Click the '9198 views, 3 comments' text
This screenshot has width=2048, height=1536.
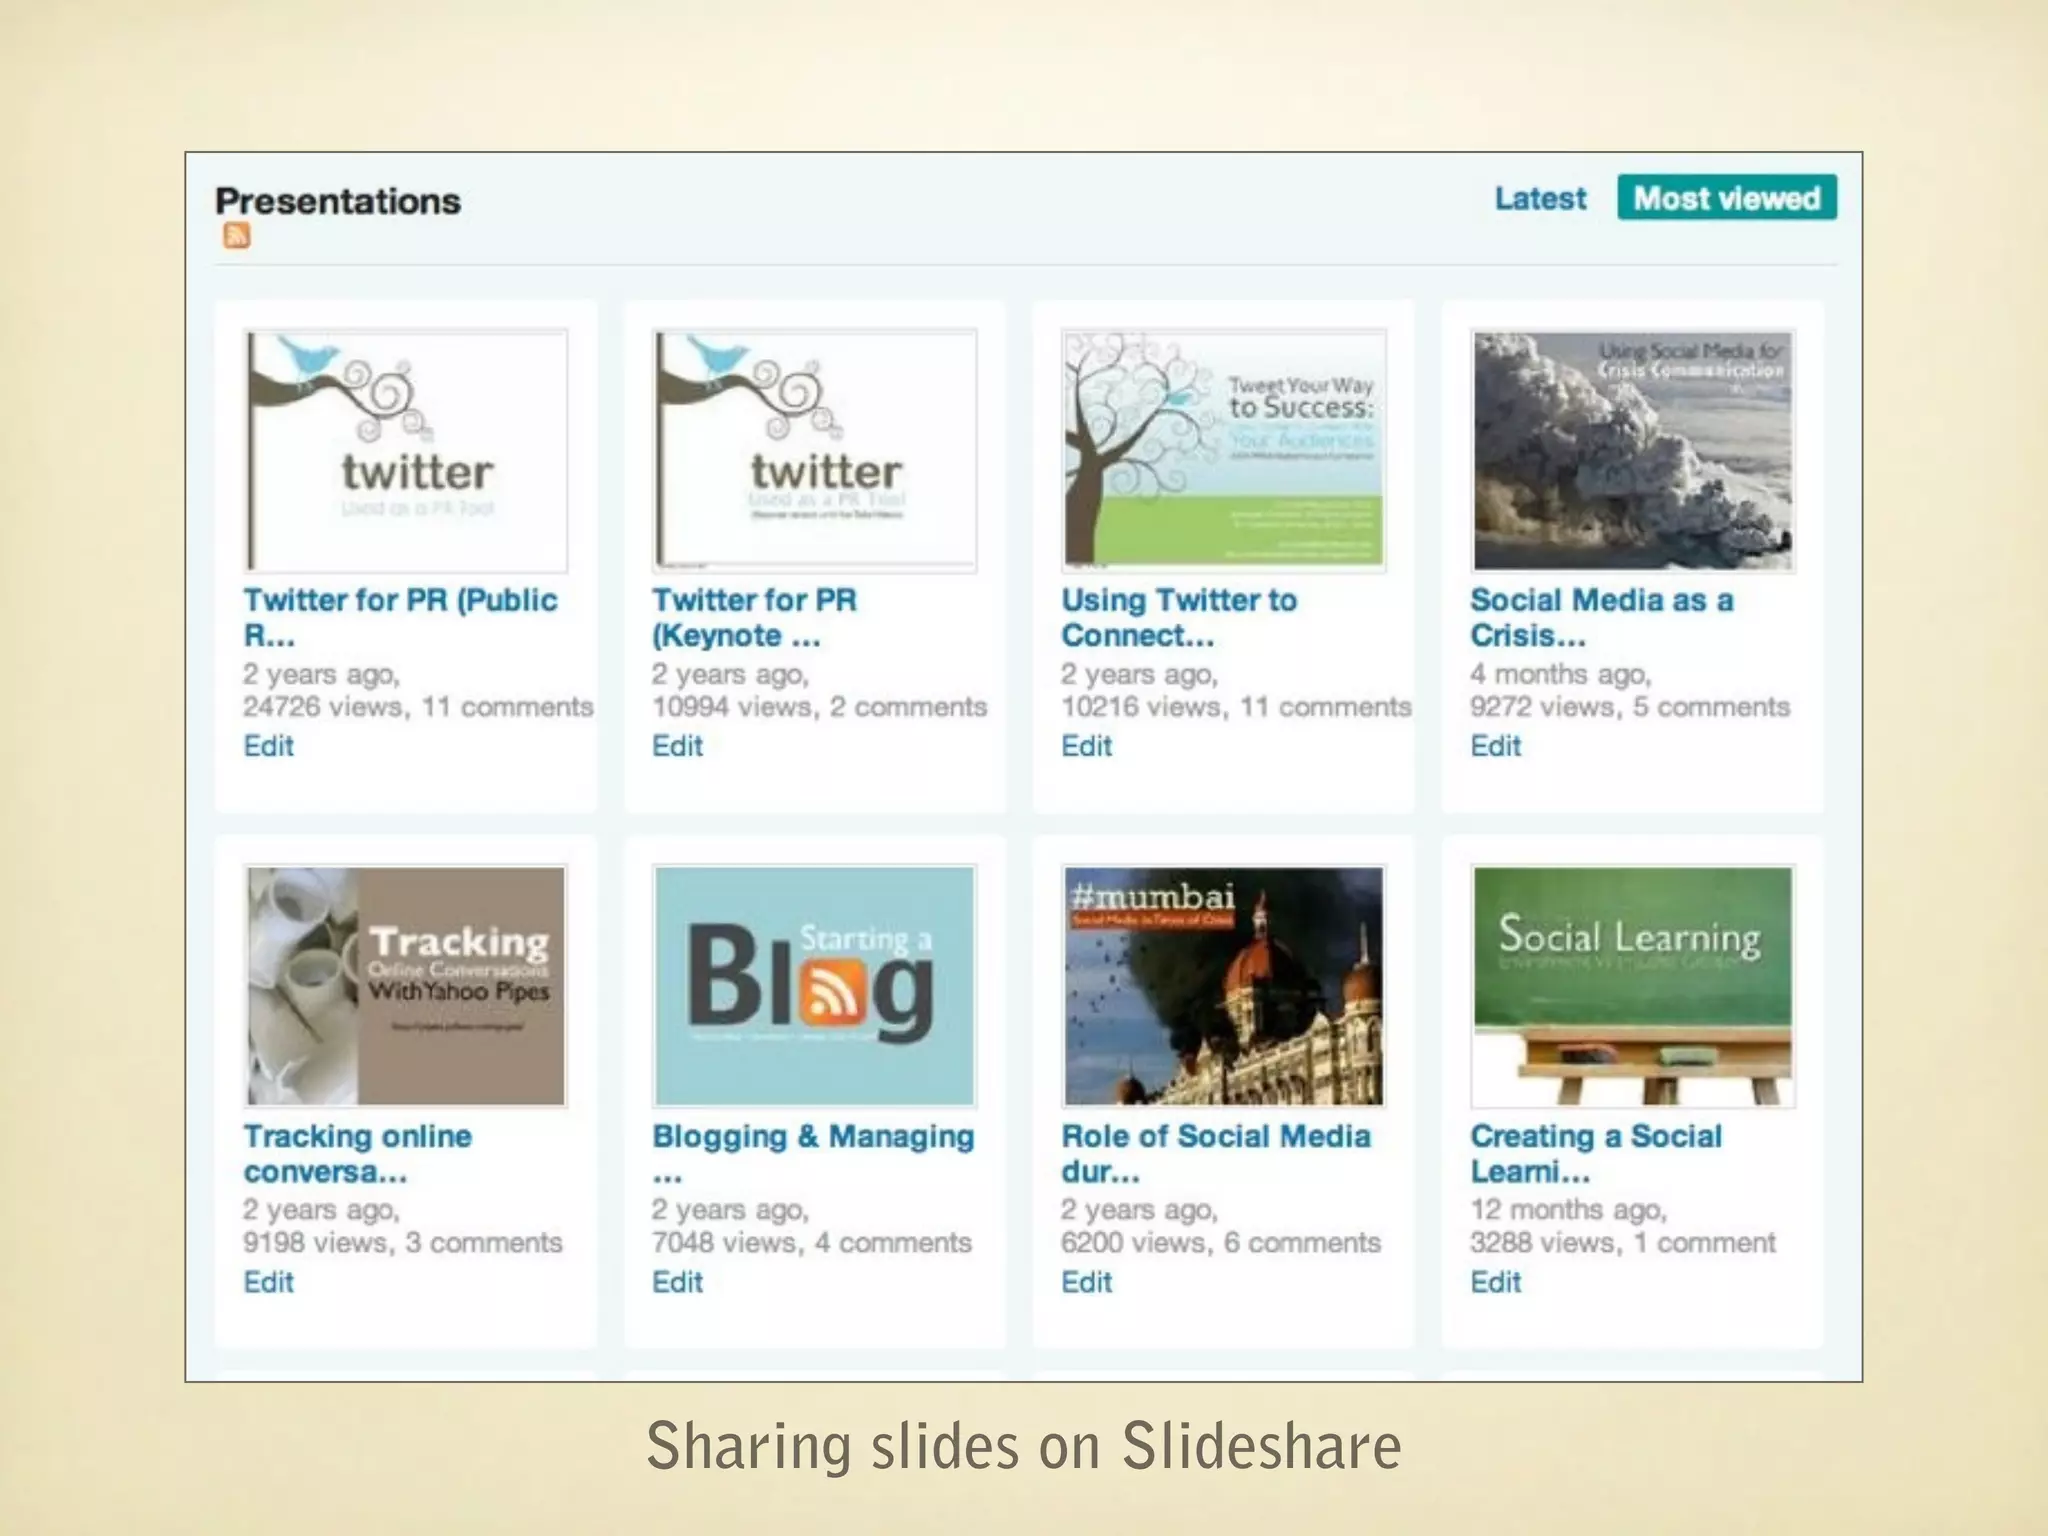tap(403, 1243)
